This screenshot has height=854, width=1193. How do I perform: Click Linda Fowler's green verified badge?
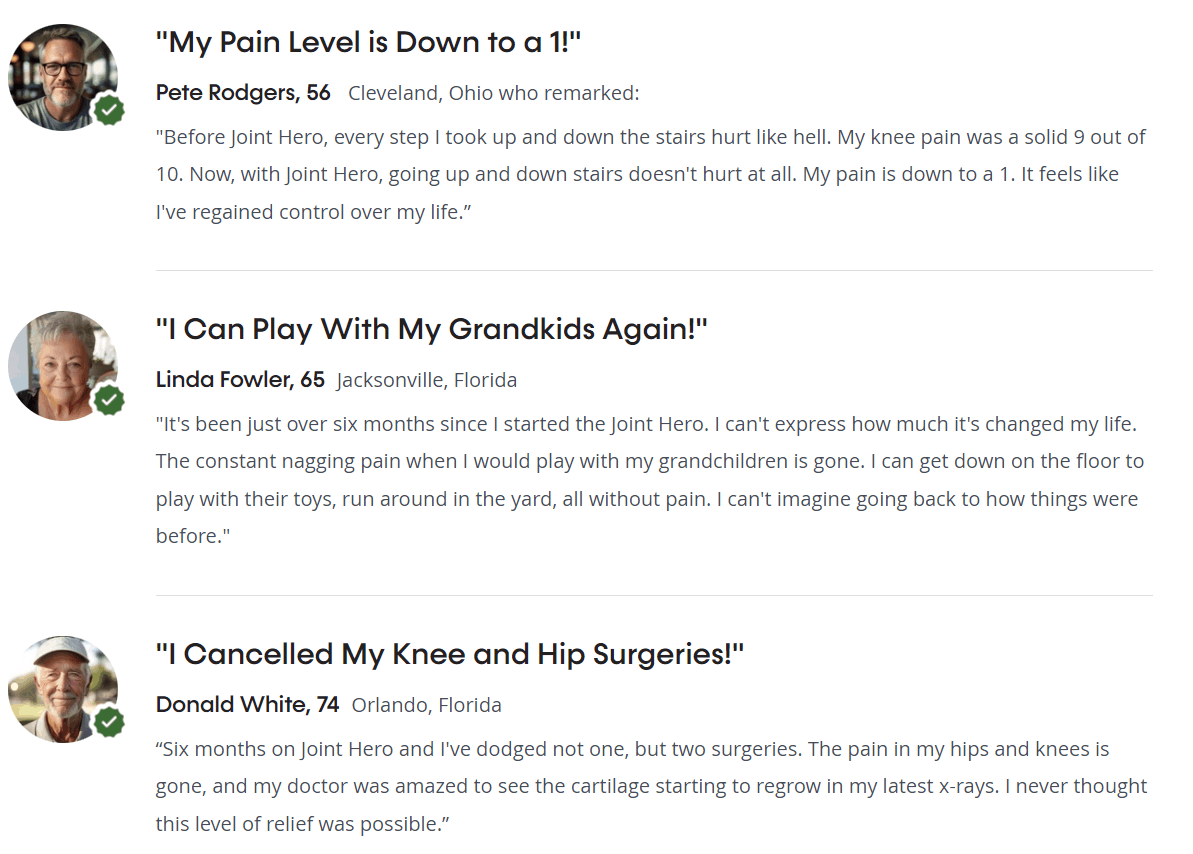coord(110,400)
